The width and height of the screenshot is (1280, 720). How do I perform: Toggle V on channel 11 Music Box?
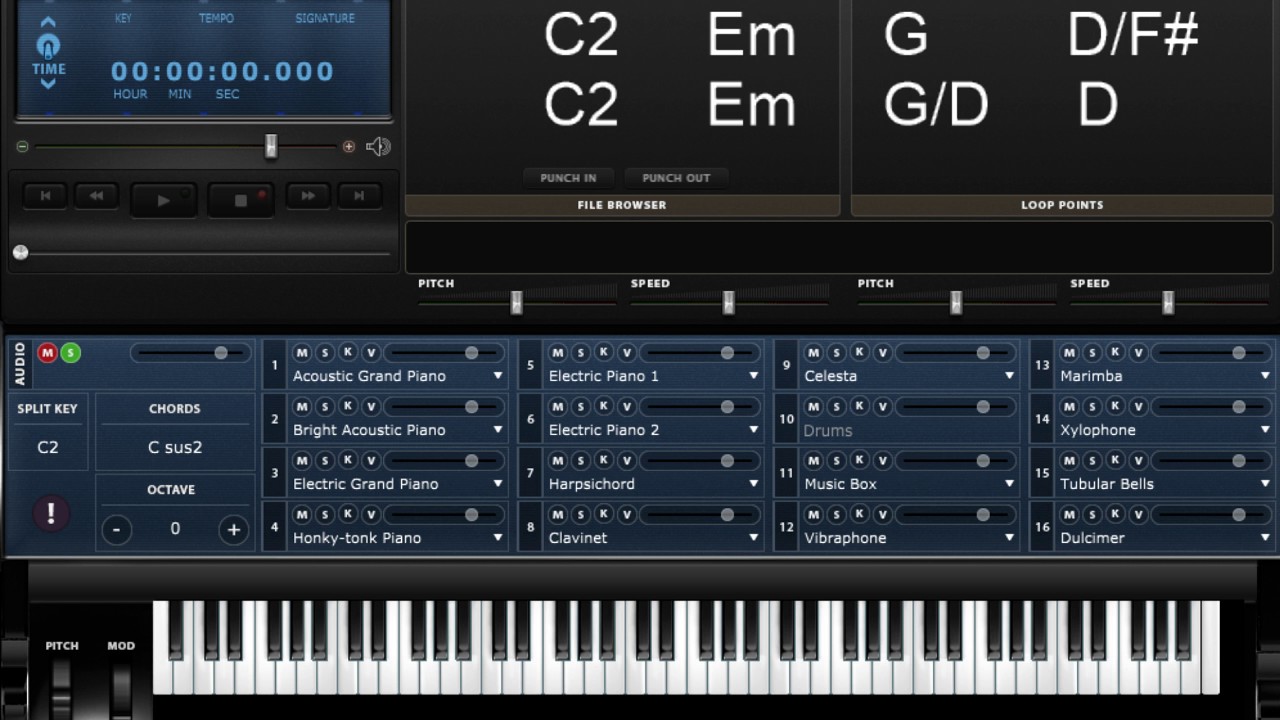coord(883,461)
